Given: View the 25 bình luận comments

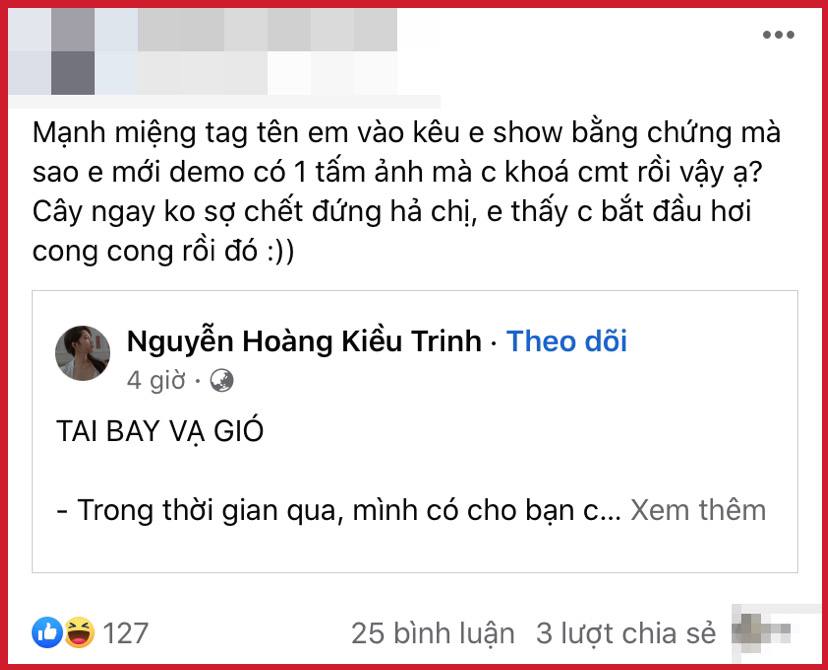Looking at the screenshot, I should pyautogui.click(x=433, y=633).
